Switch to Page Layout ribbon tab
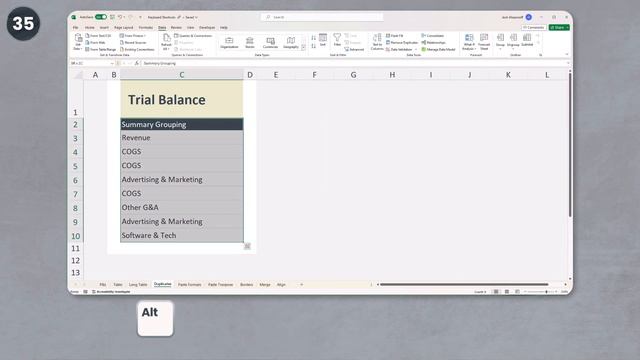 point(124,27)
